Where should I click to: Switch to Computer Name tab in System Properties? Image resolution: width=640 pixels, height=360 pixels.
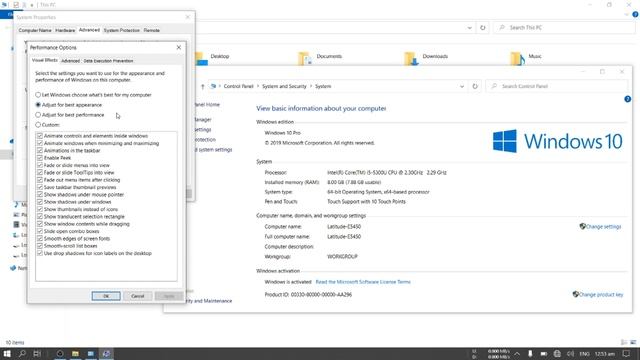click(35, 30)
